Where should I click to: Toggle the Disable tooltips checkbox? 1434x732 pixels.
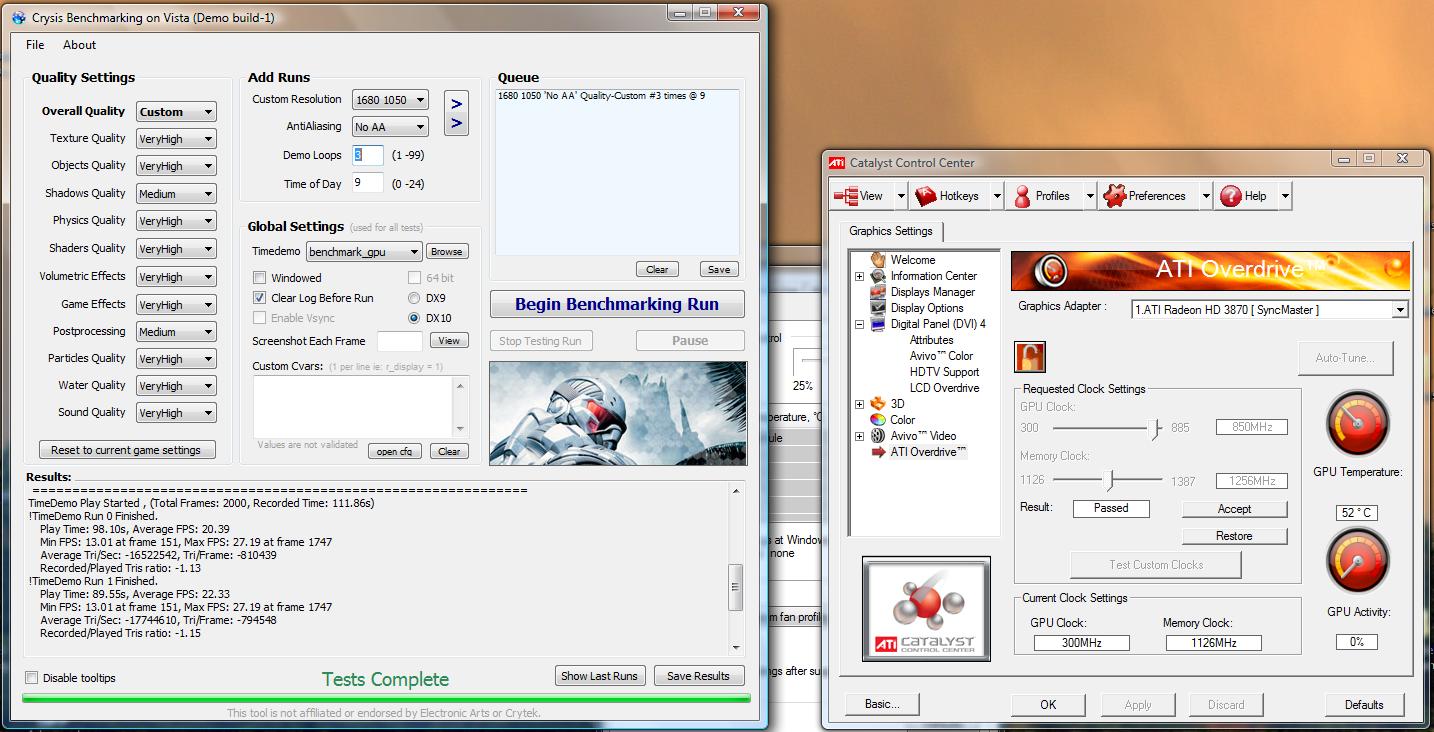[x=32, y=677]
